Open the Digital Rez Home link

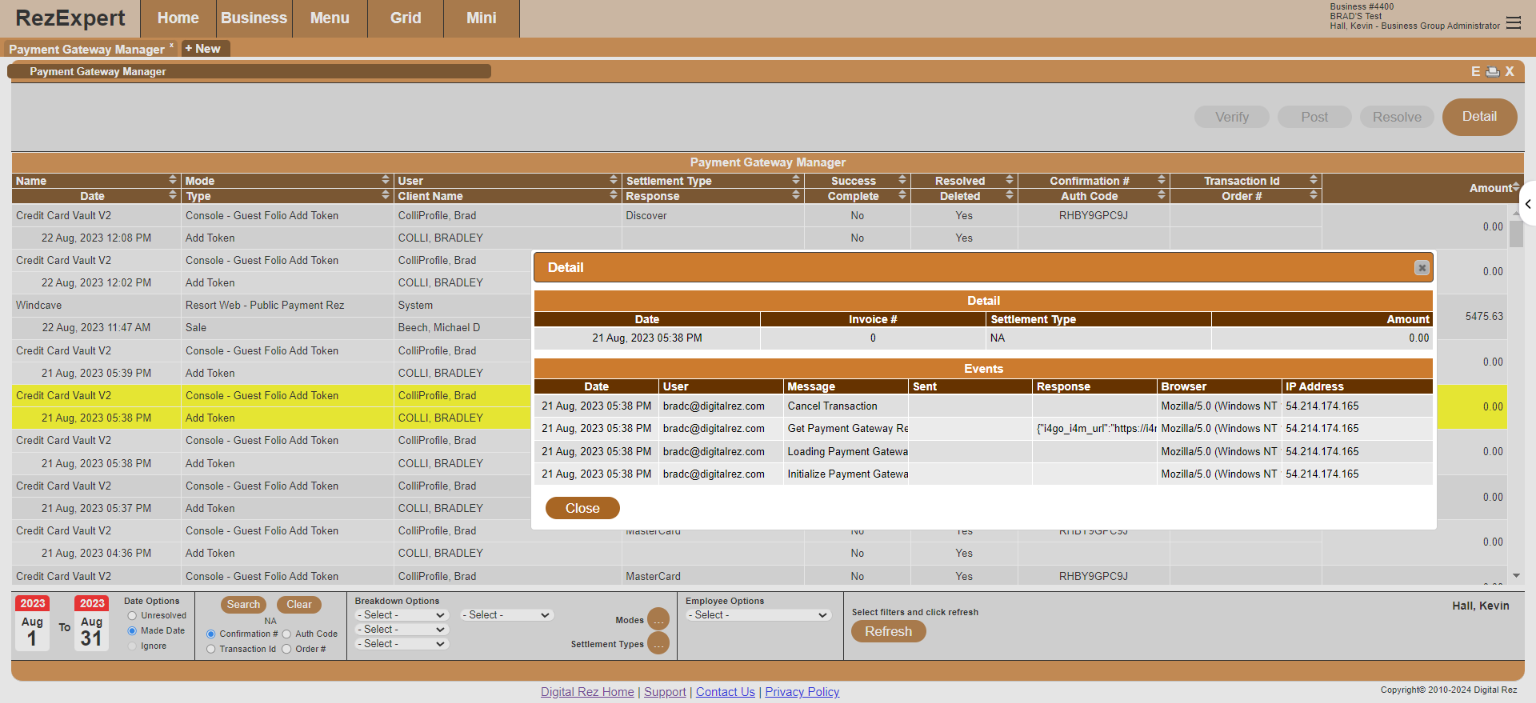[x=587, y=692]
